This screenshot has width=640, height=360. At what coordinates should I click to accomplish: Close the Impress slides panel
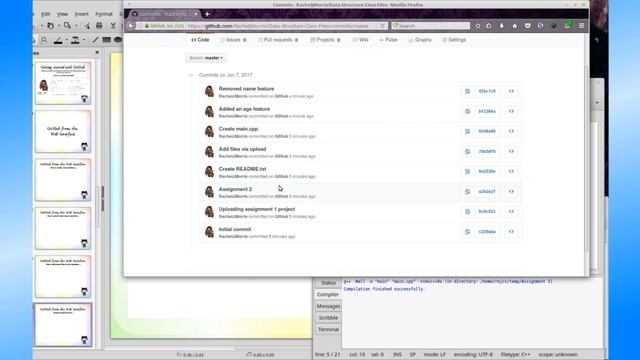[97, 53]
